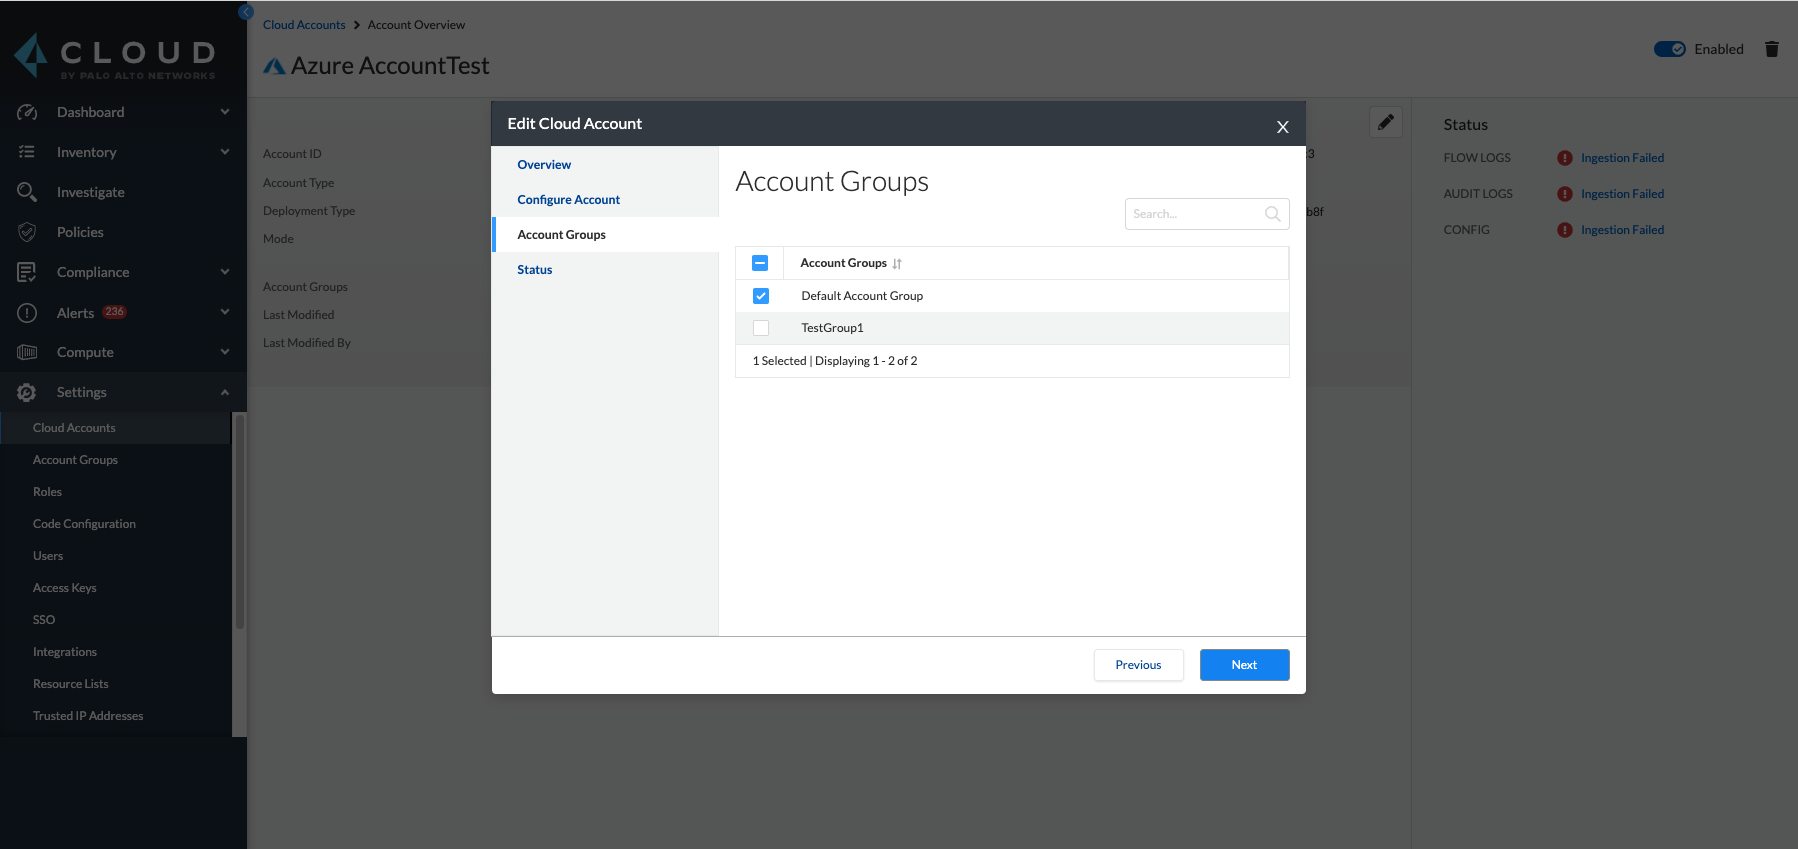
Task: Click the pencil edit icon
Action: coord(1385,122)
